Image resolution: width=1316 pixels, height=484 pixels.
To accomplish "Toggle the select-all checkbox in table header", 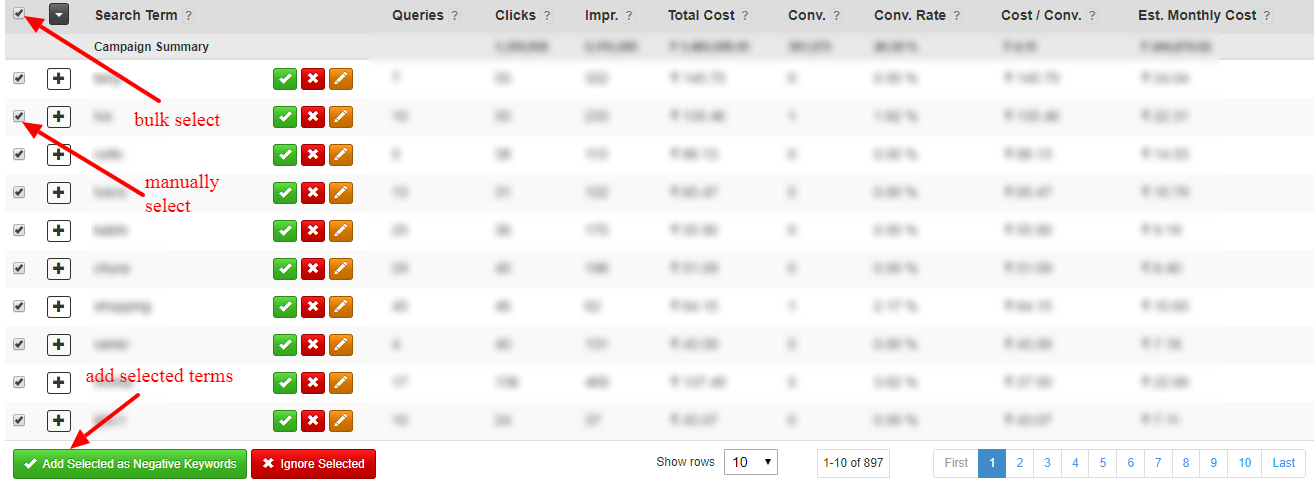I will click(x=19, y=14).
